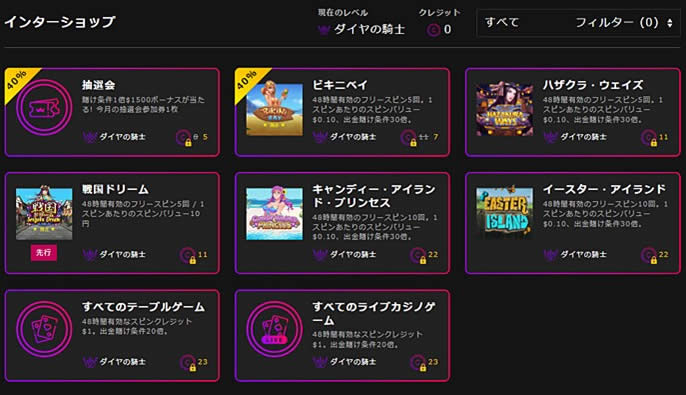The image size is (686, 395).
Task: Click the locked credit icon on ビキニベイ card
Action: tap(409, 138)
